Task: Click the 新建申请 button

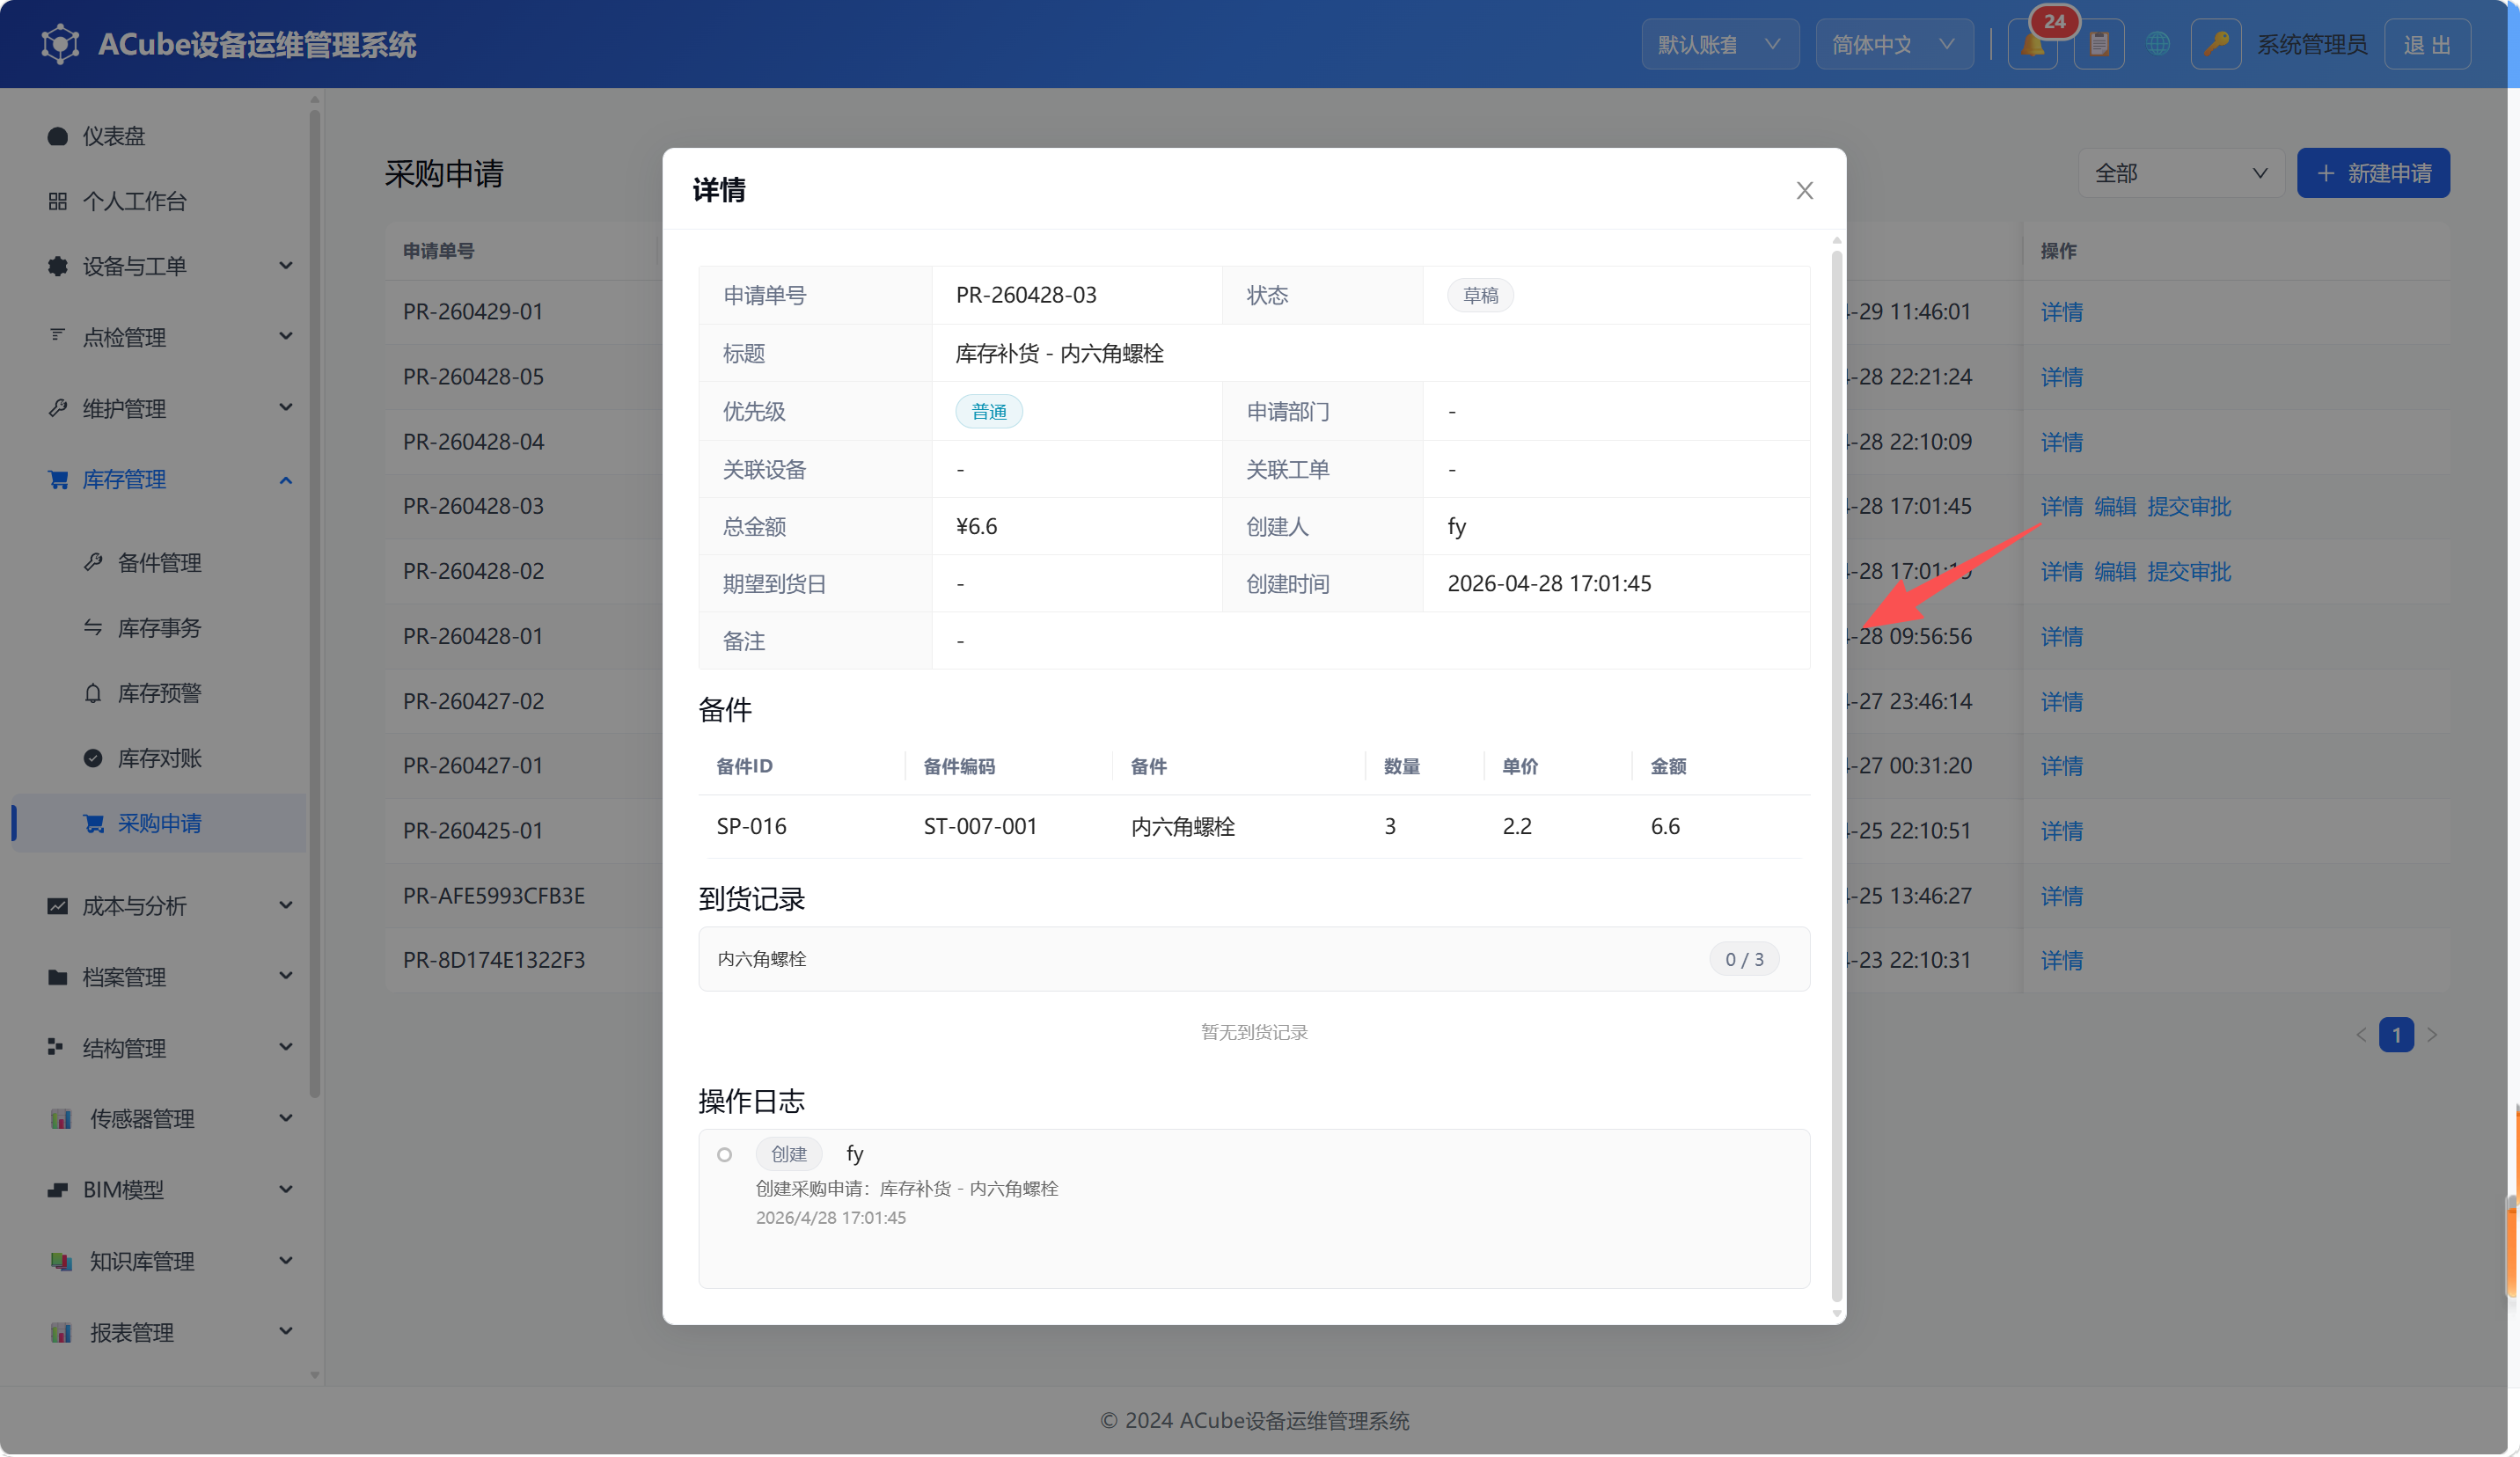Action: 2372,173
